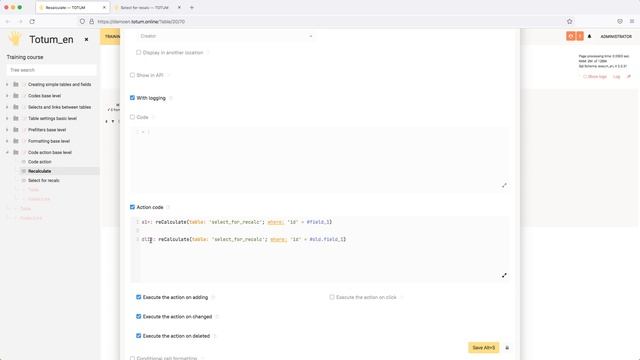
Task: Bookmark this page with the star icon
Action: click(x=569, y=21)
